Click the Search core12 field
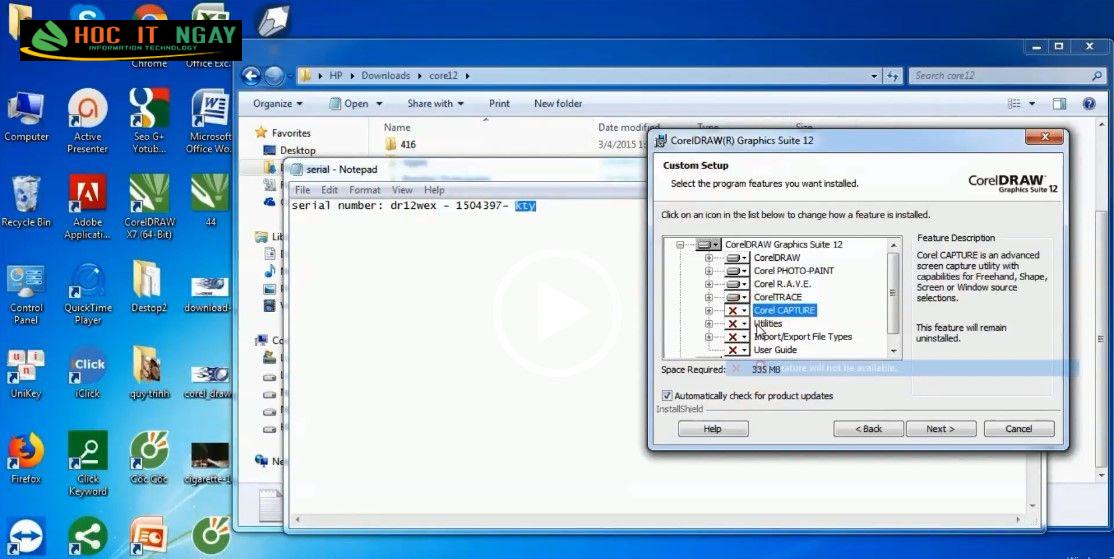The image size is (1114, 559). pos(1006,76)
